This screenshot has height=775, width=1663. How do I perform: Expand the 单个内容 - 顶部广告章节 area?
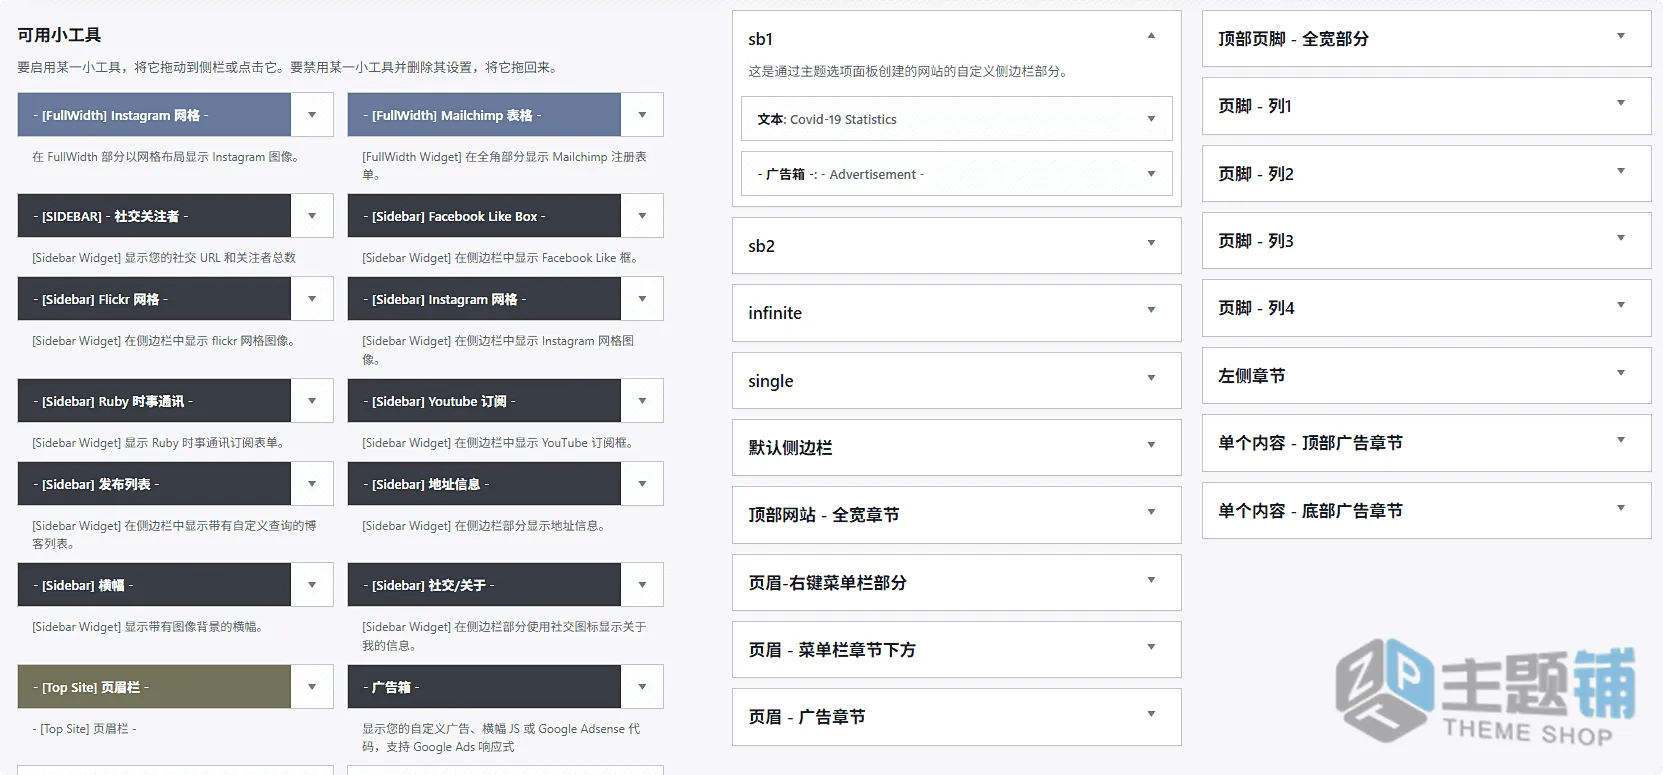pos(1426,443)
